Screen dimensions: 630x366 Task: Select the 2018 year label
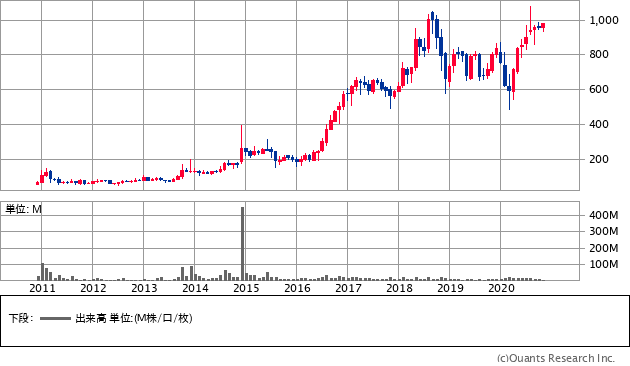tap(399, 288)
